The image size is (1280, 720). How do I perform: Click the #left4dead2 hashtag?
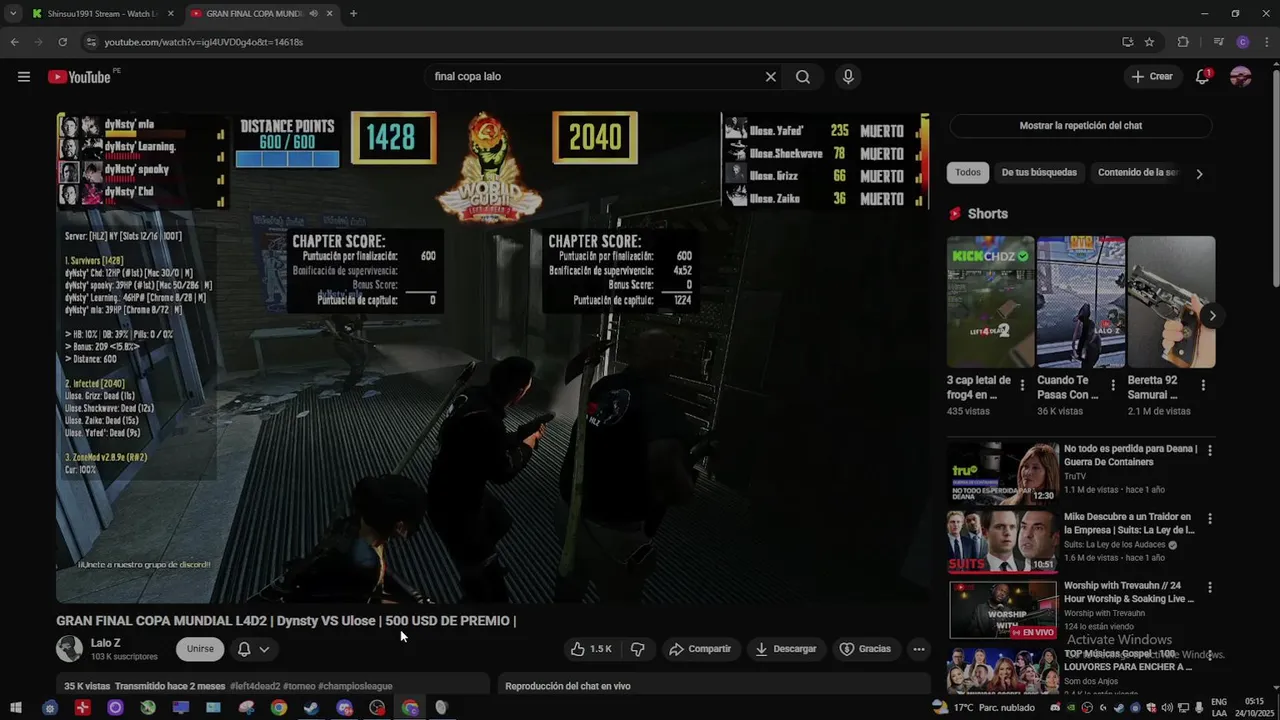coord(254,686)
